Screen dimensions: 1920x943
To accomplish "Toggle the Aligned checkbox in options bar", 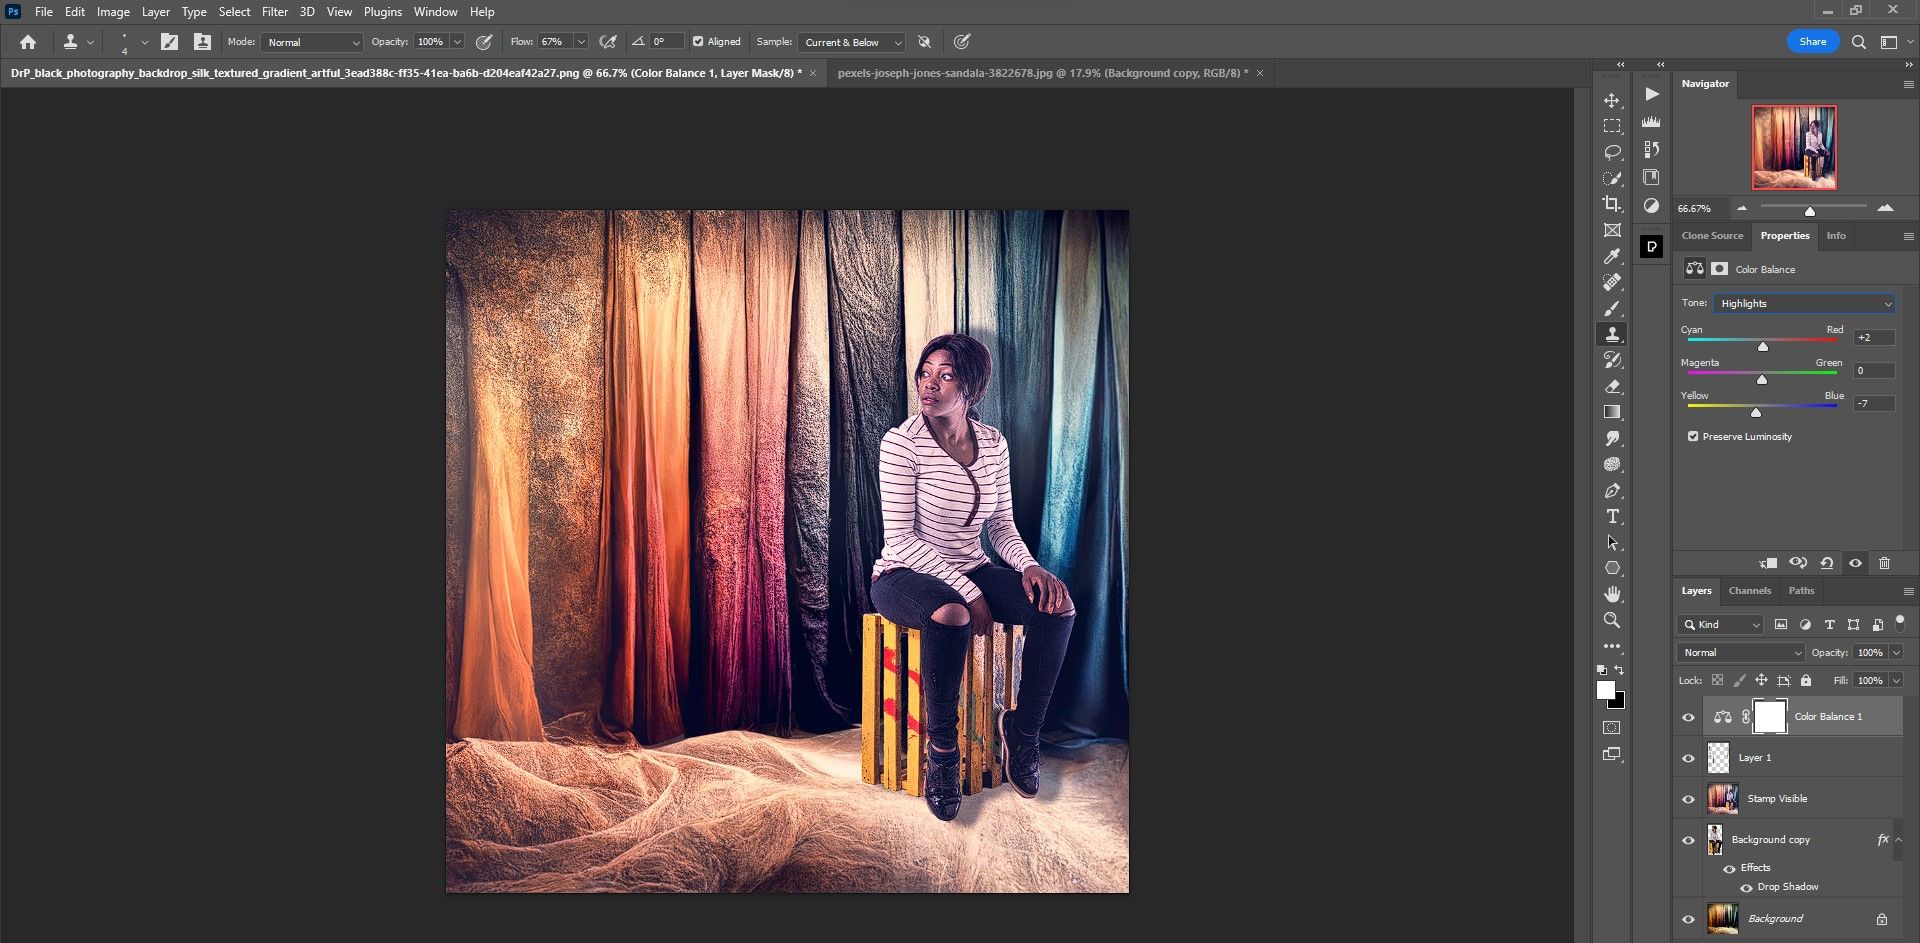I will click(x=698, y=42).
